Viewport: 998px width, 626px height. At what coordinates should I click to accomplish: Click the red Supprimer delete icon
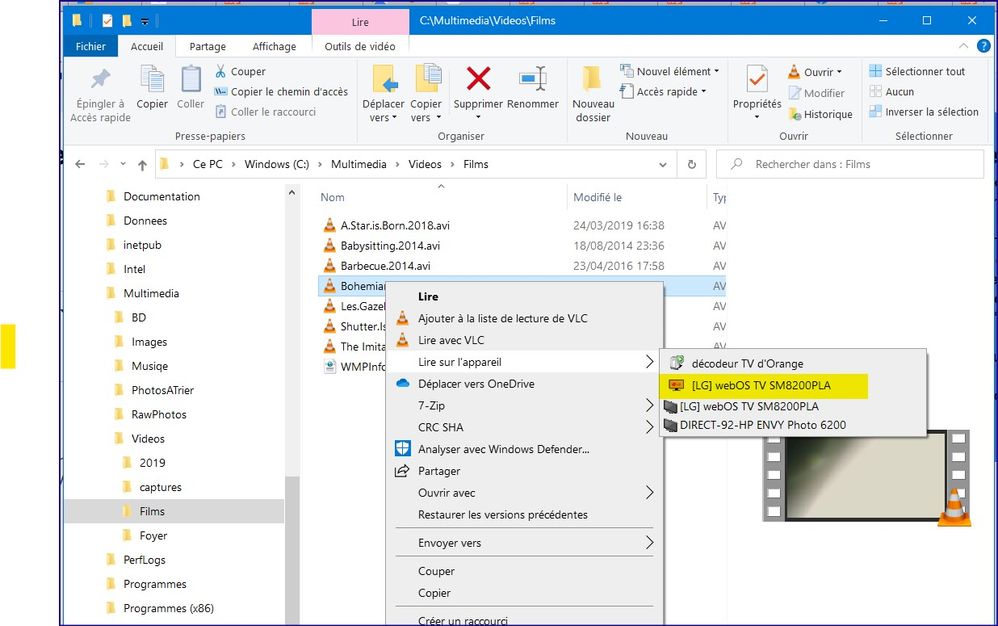click(478, 79)
